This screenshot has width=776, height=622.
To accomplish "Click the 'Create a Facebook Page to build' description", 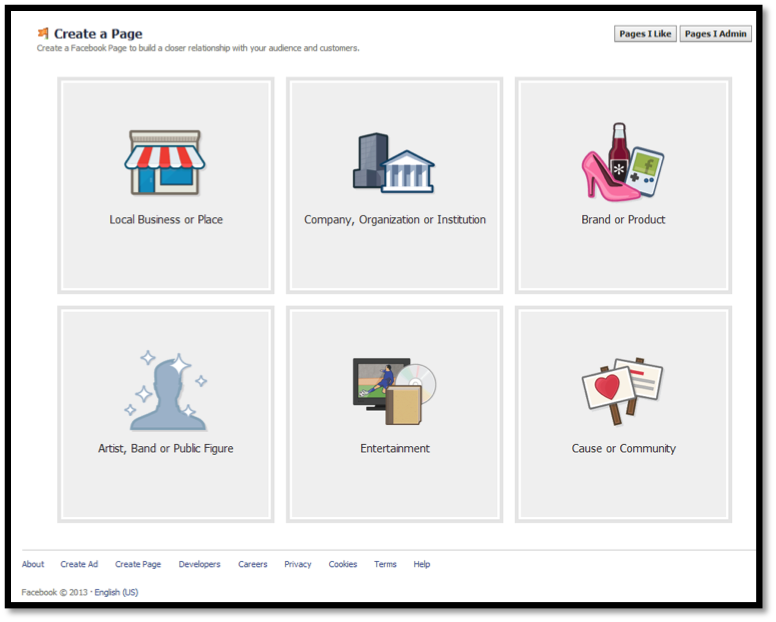I will (198, 48).
